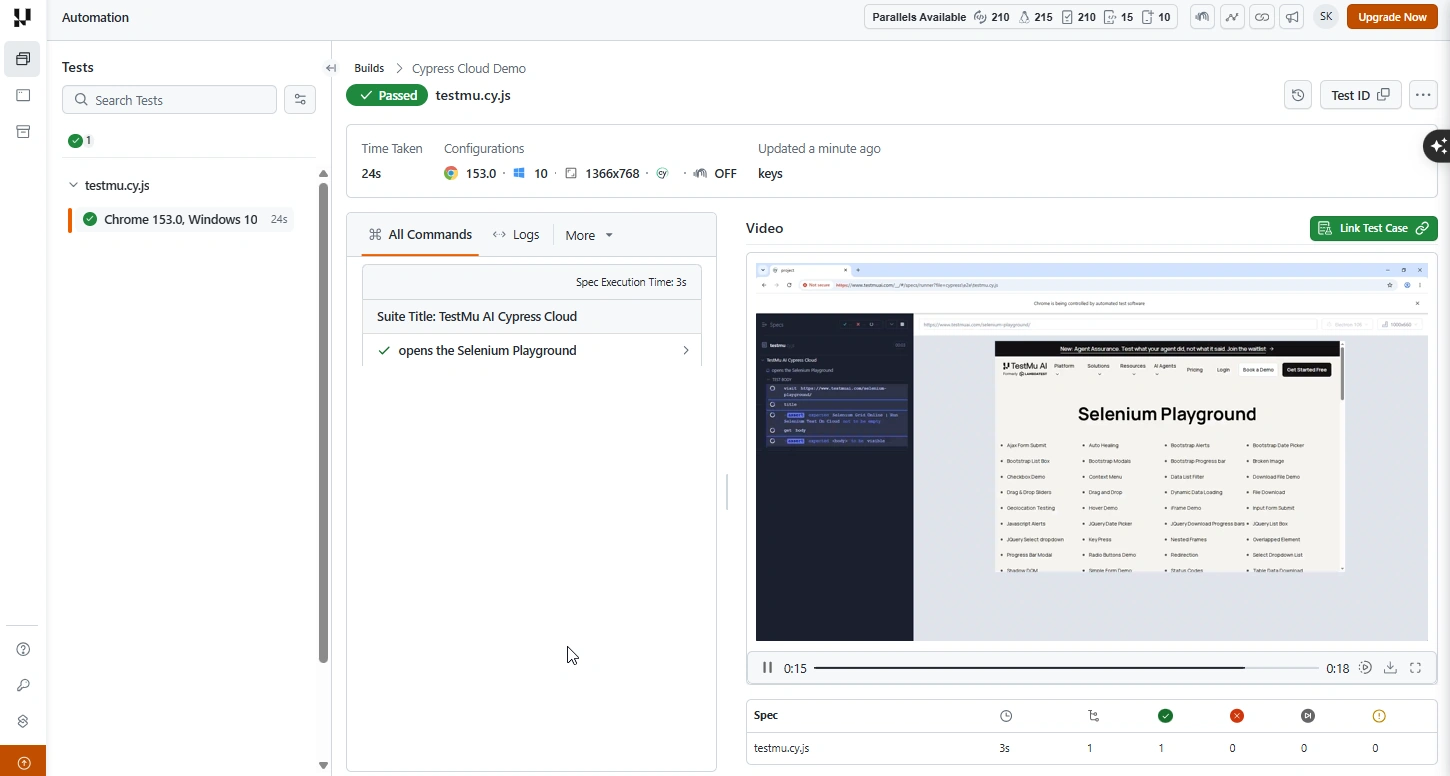Switch the video to fullscreen

(1415, 668)
